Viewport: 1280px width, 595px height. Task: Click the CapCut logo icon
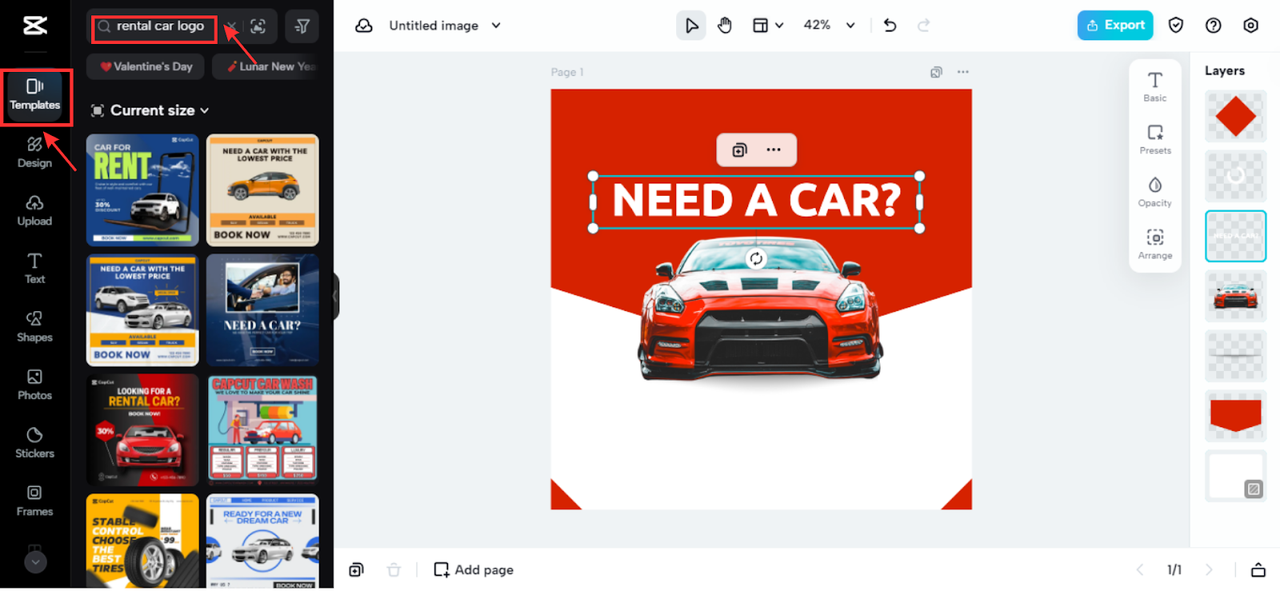click(x=35, y=27)
